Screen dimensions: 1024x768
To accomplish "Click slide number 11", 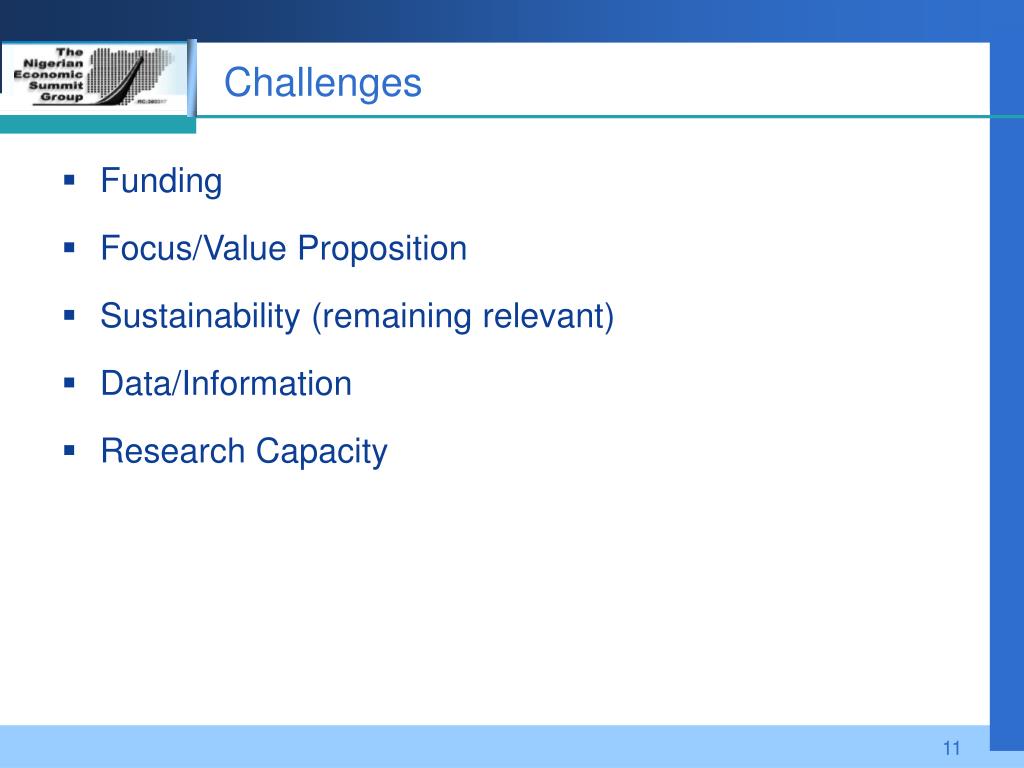I will (952, 748).
